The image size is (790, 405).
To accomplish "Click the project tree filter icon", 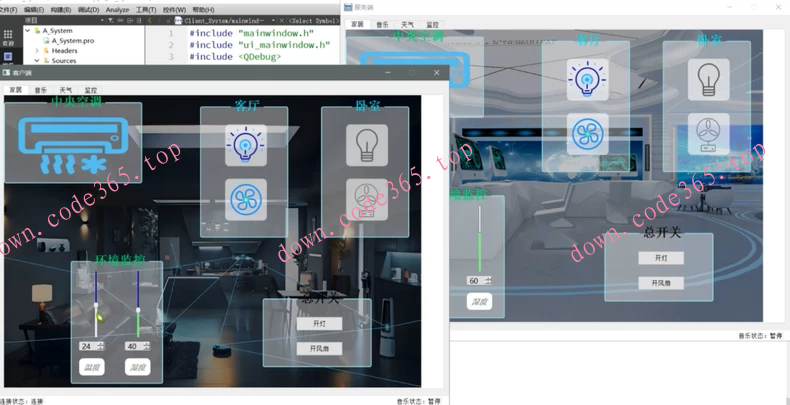I will [x=111, y=20].
